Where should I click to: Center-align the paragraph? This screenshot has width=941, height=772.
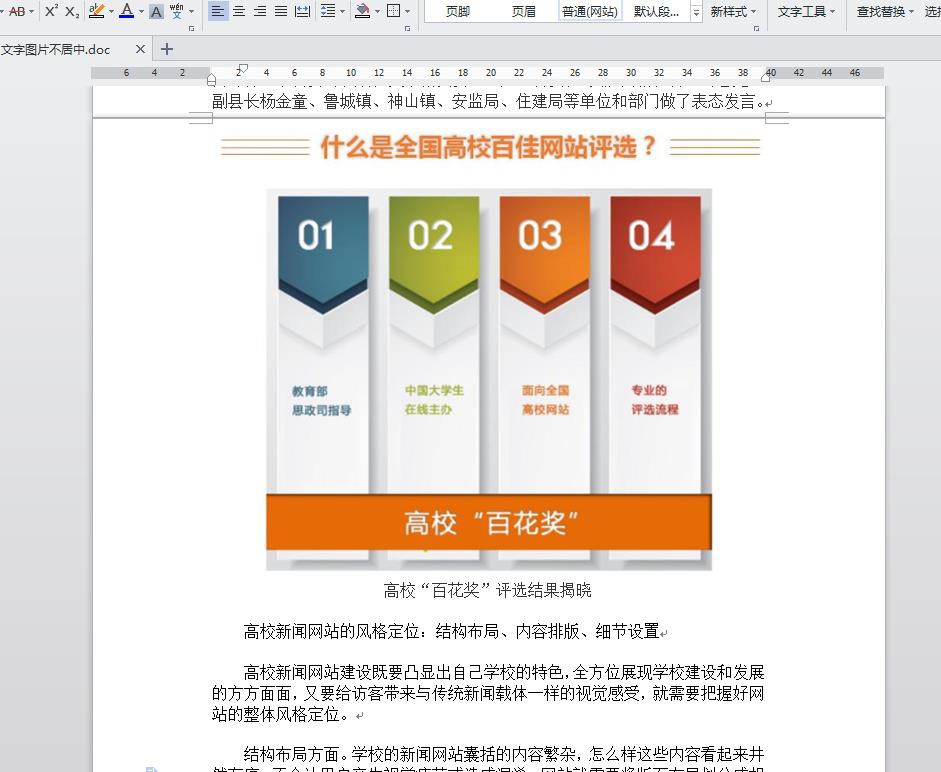pos(239,11)
